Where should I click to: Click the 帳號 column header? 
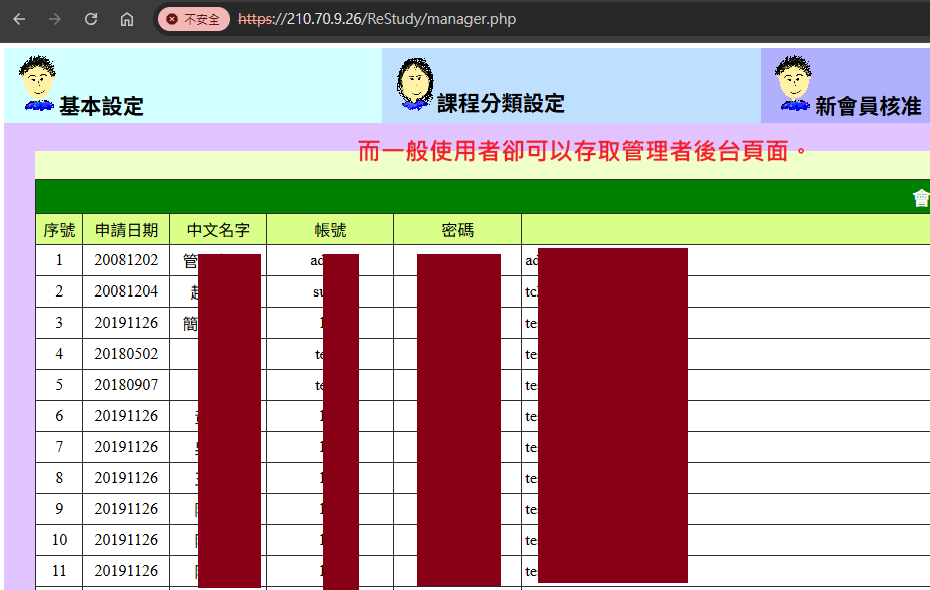point(330,230)
